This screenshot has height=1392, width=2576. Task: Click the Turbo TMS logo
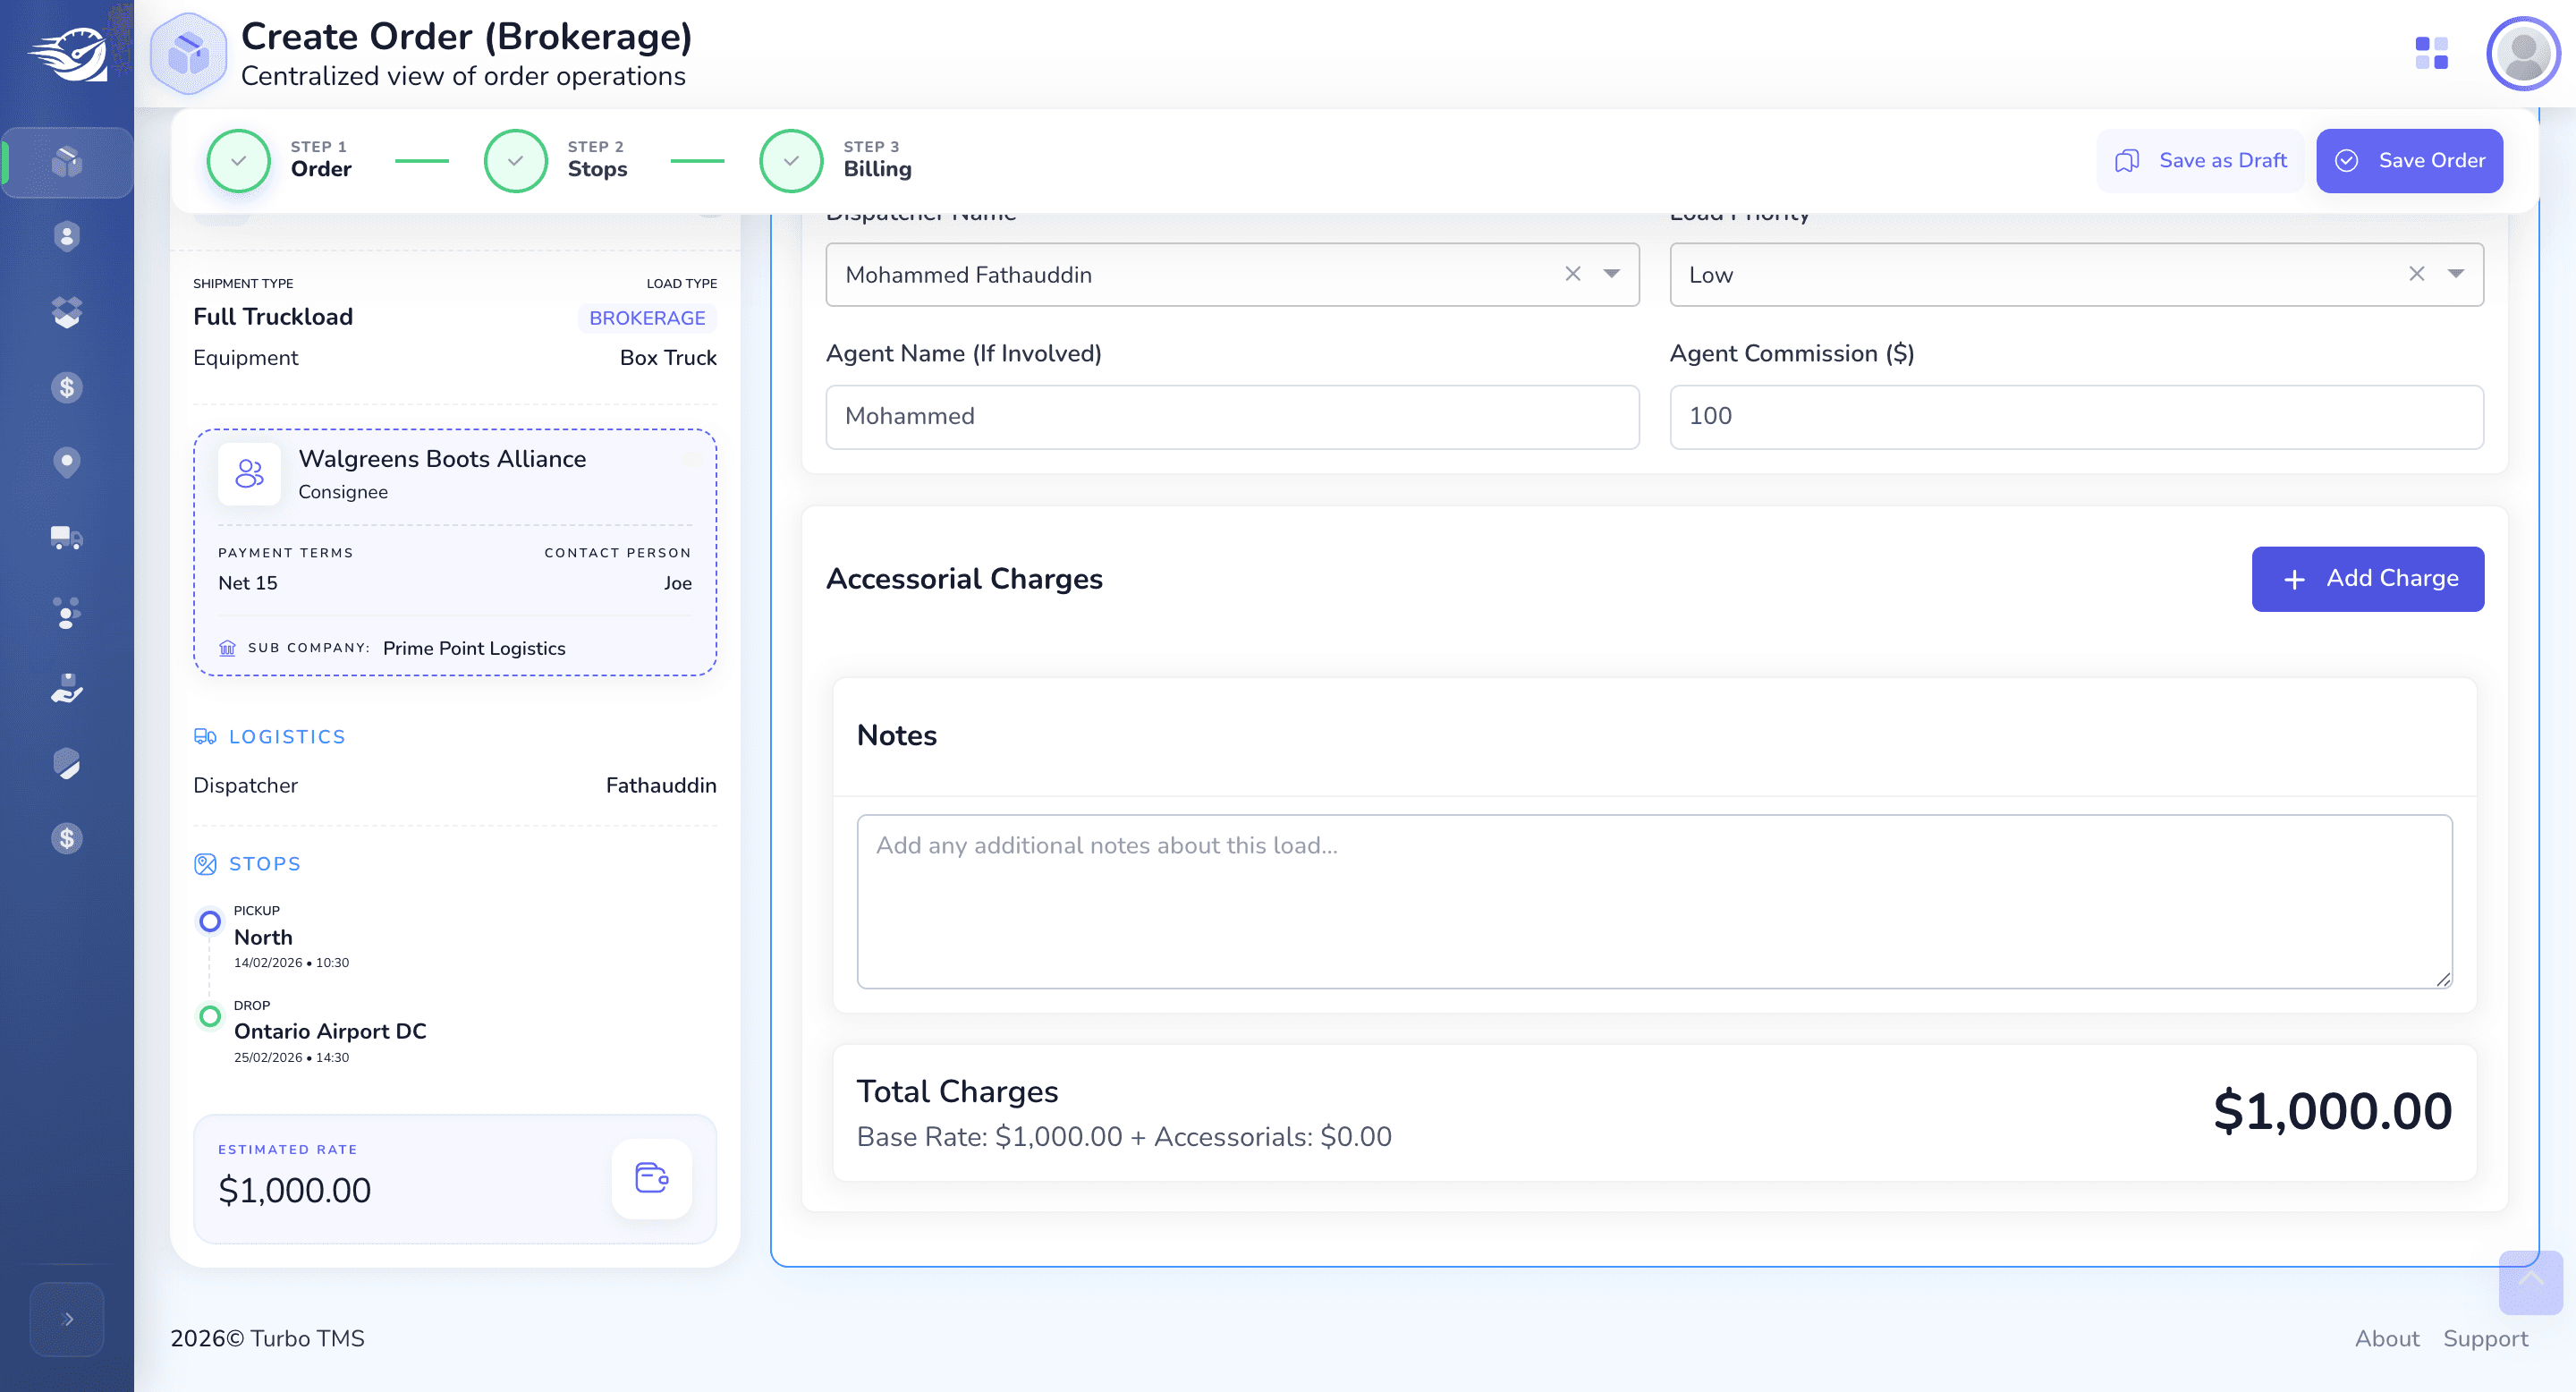67,54
